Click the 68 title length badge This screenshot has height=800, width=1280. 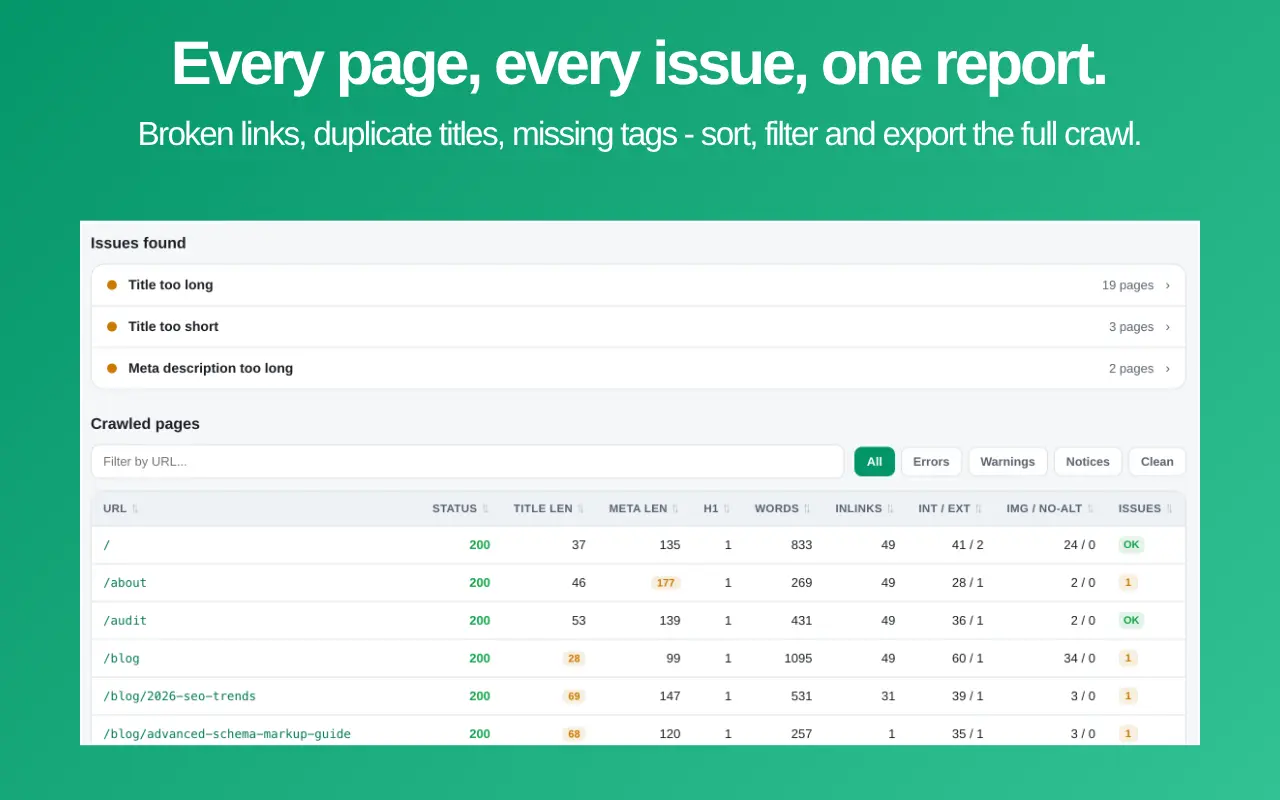pyautogui.click(x=574, y=735)
